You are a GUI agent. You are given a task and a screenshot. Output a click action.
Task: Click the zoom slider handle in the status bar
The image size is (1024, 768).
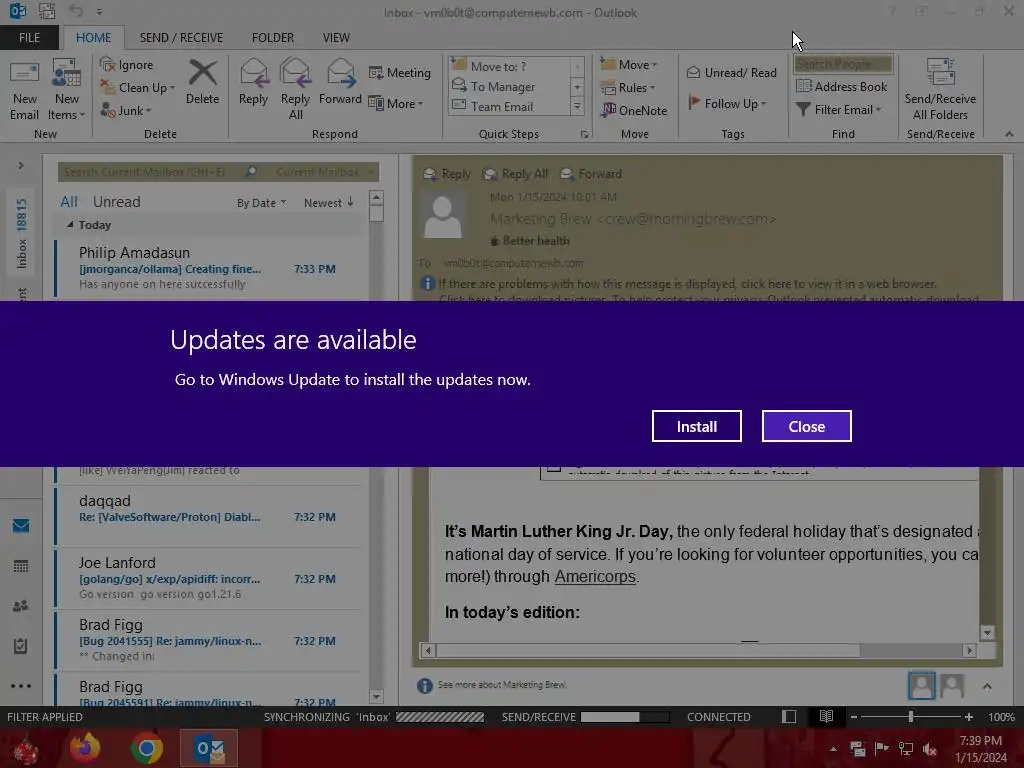click(x=910, y=717)
